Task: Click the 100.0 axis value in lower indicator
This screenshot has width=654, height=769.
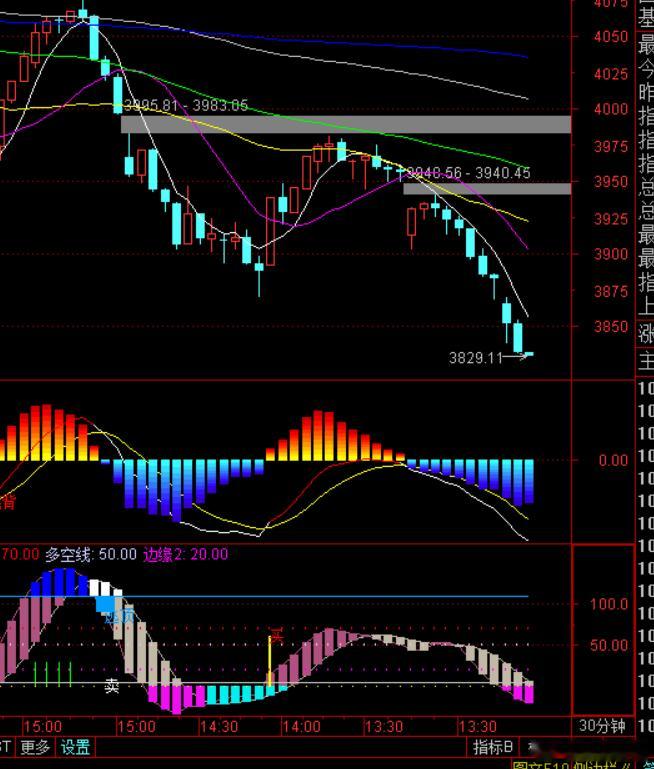Action: [609, 604]
